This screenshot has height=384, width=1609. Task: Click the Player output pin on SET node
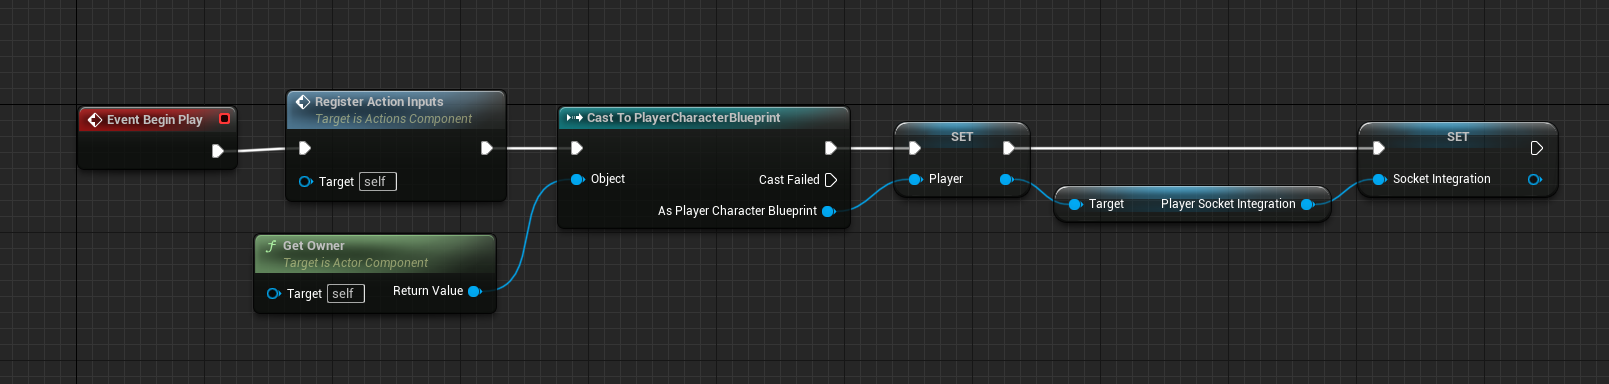(1007, 179)
